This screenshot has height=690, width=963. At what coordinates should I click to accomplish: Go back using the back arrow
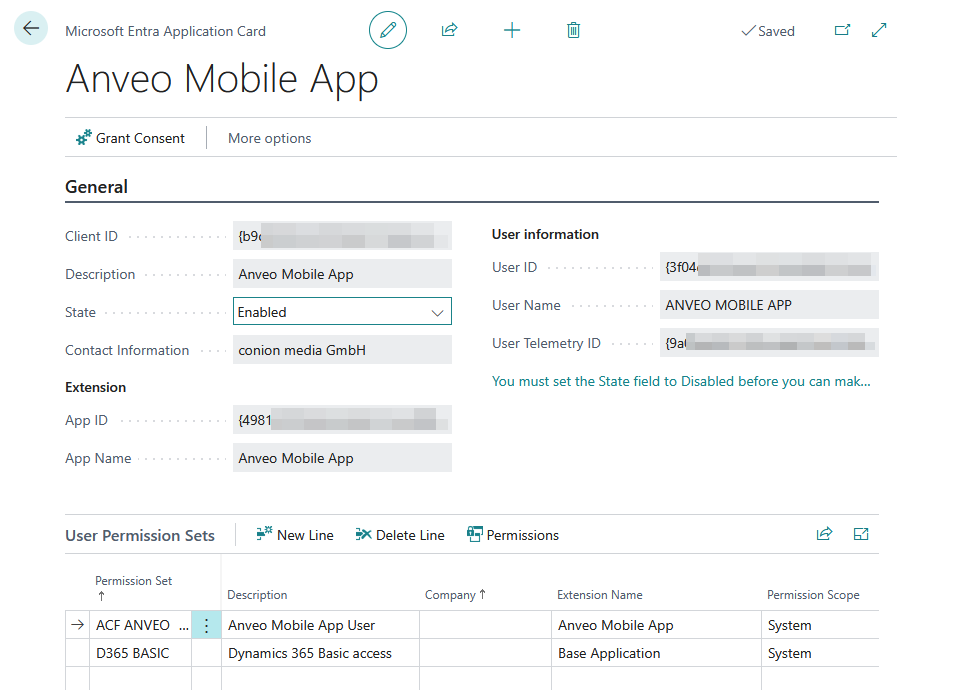click(31, 28)
